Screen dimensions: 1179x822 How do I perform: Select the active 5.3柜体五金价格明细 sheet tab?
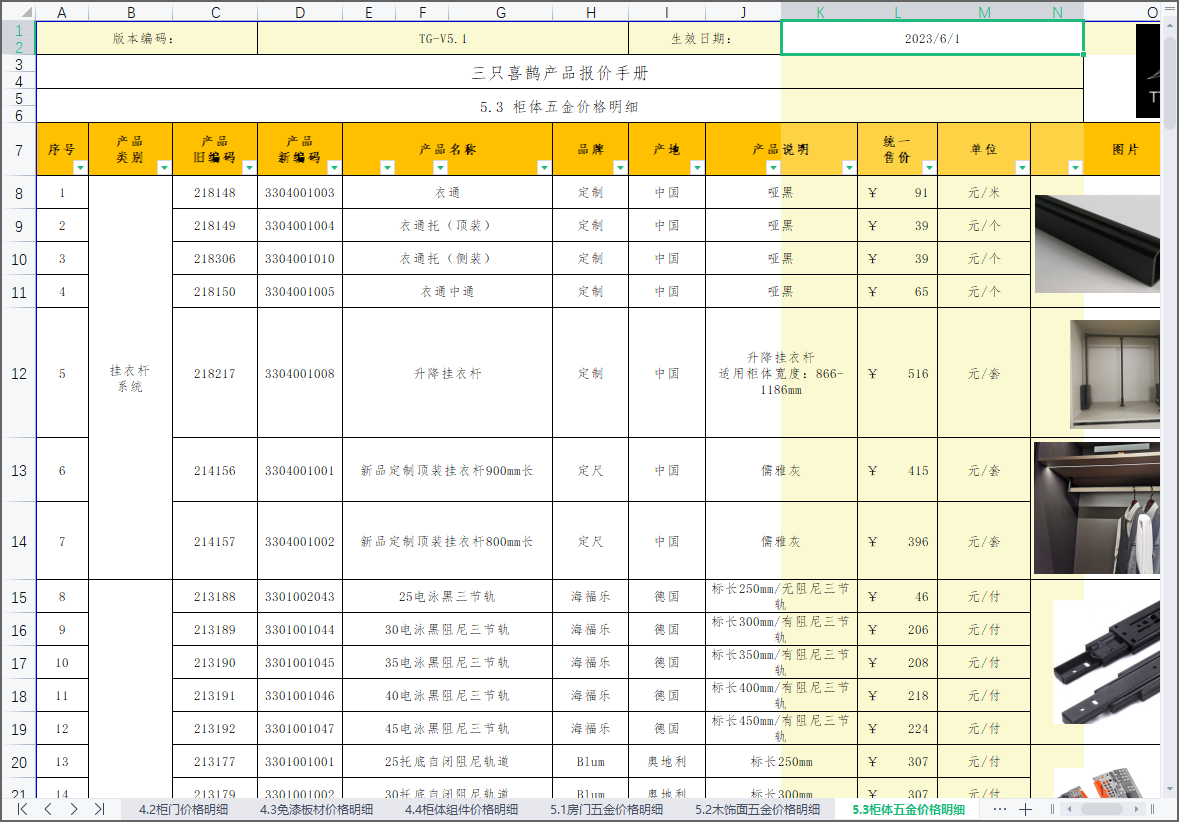coord(908,810)
